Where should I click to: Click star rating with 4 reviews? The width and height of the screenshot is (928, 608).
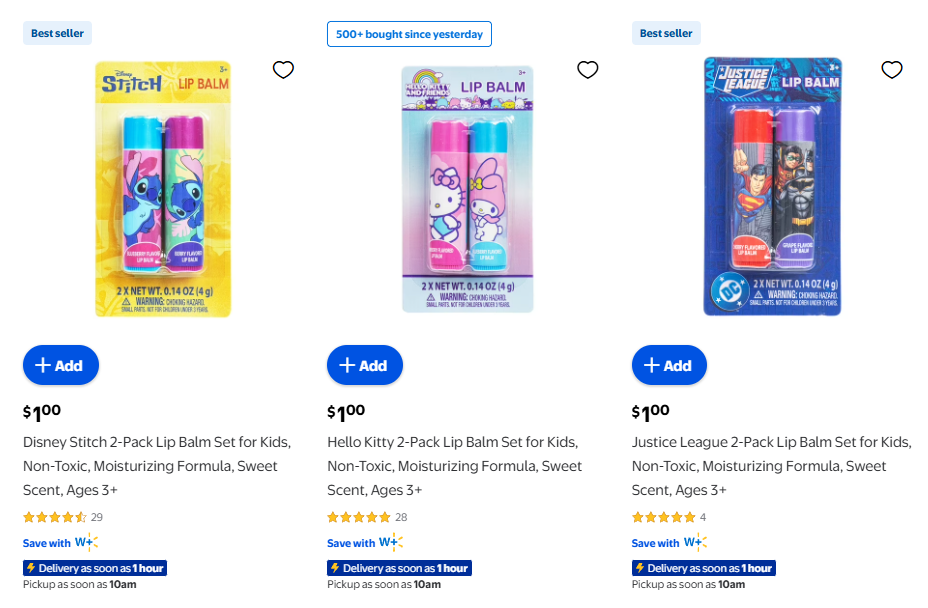coord(663,517)
